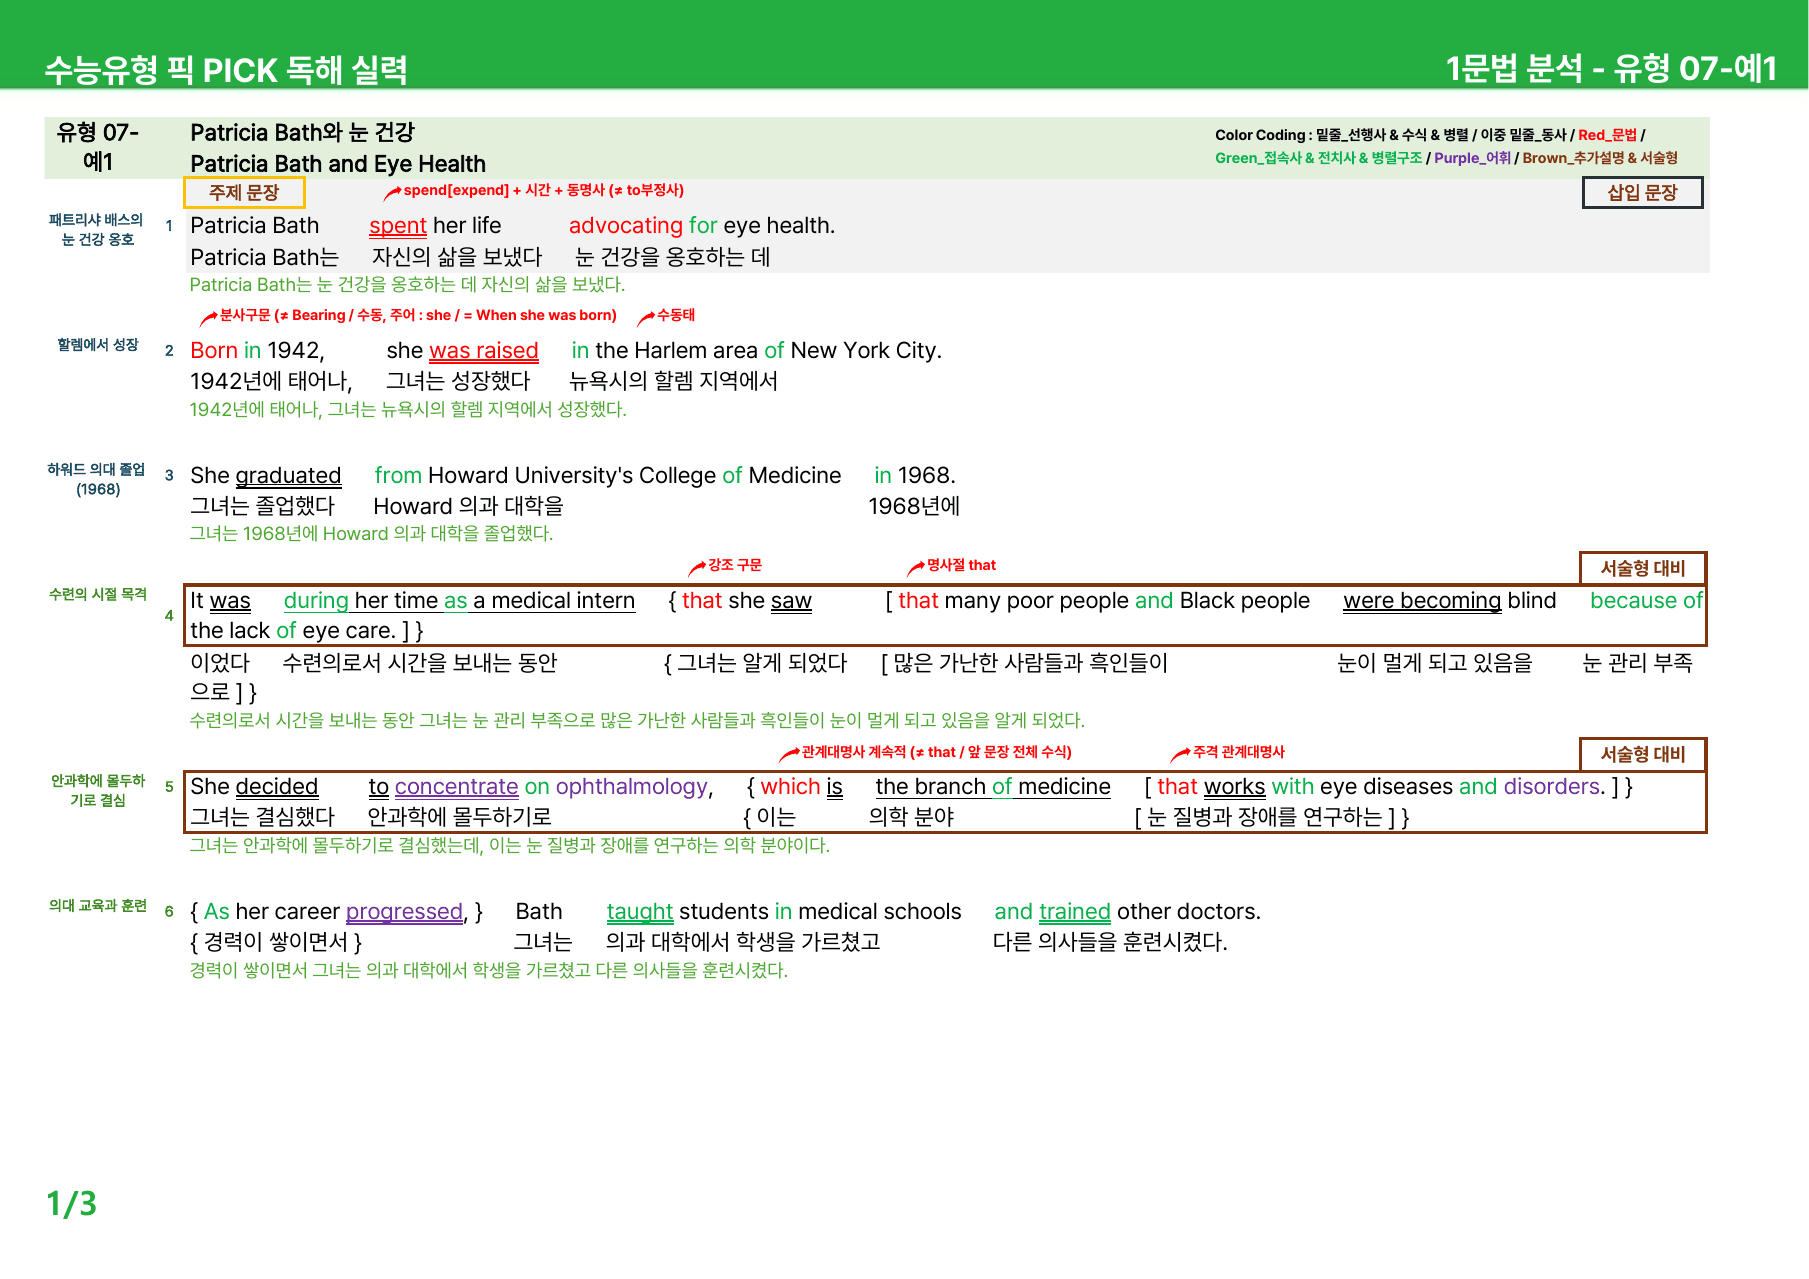Viewport: 1809px width, 1279px height.
Task: Click the red underlined word 'spent'
Action: coord(398,226)
